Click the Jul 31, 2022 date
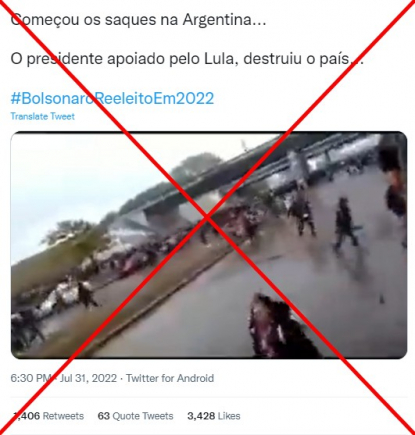This screenshot has height=435, width=415. coord(88,378)
